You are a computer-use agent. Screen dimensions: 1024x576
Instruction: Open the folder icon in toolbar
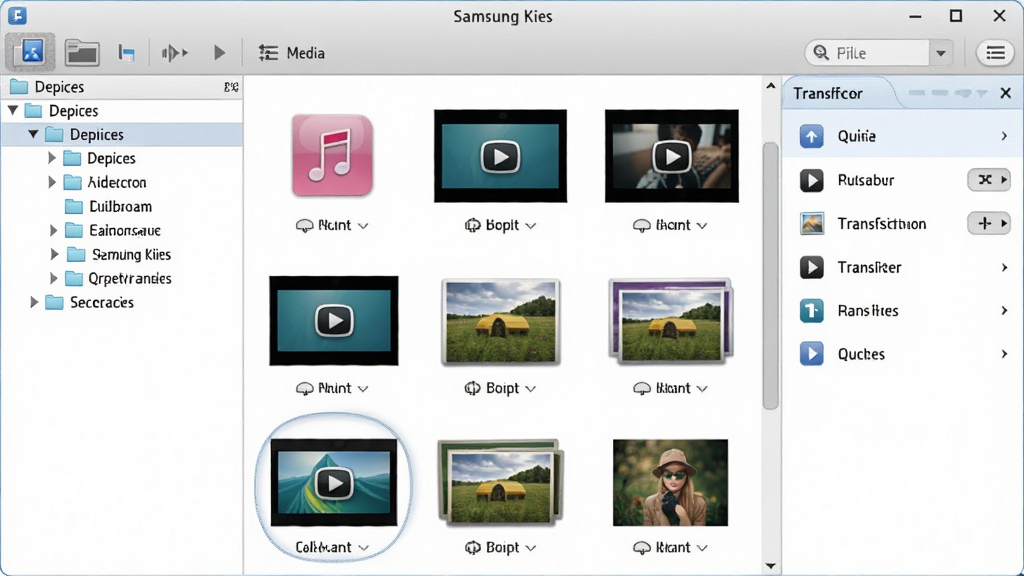pos(82,52)
